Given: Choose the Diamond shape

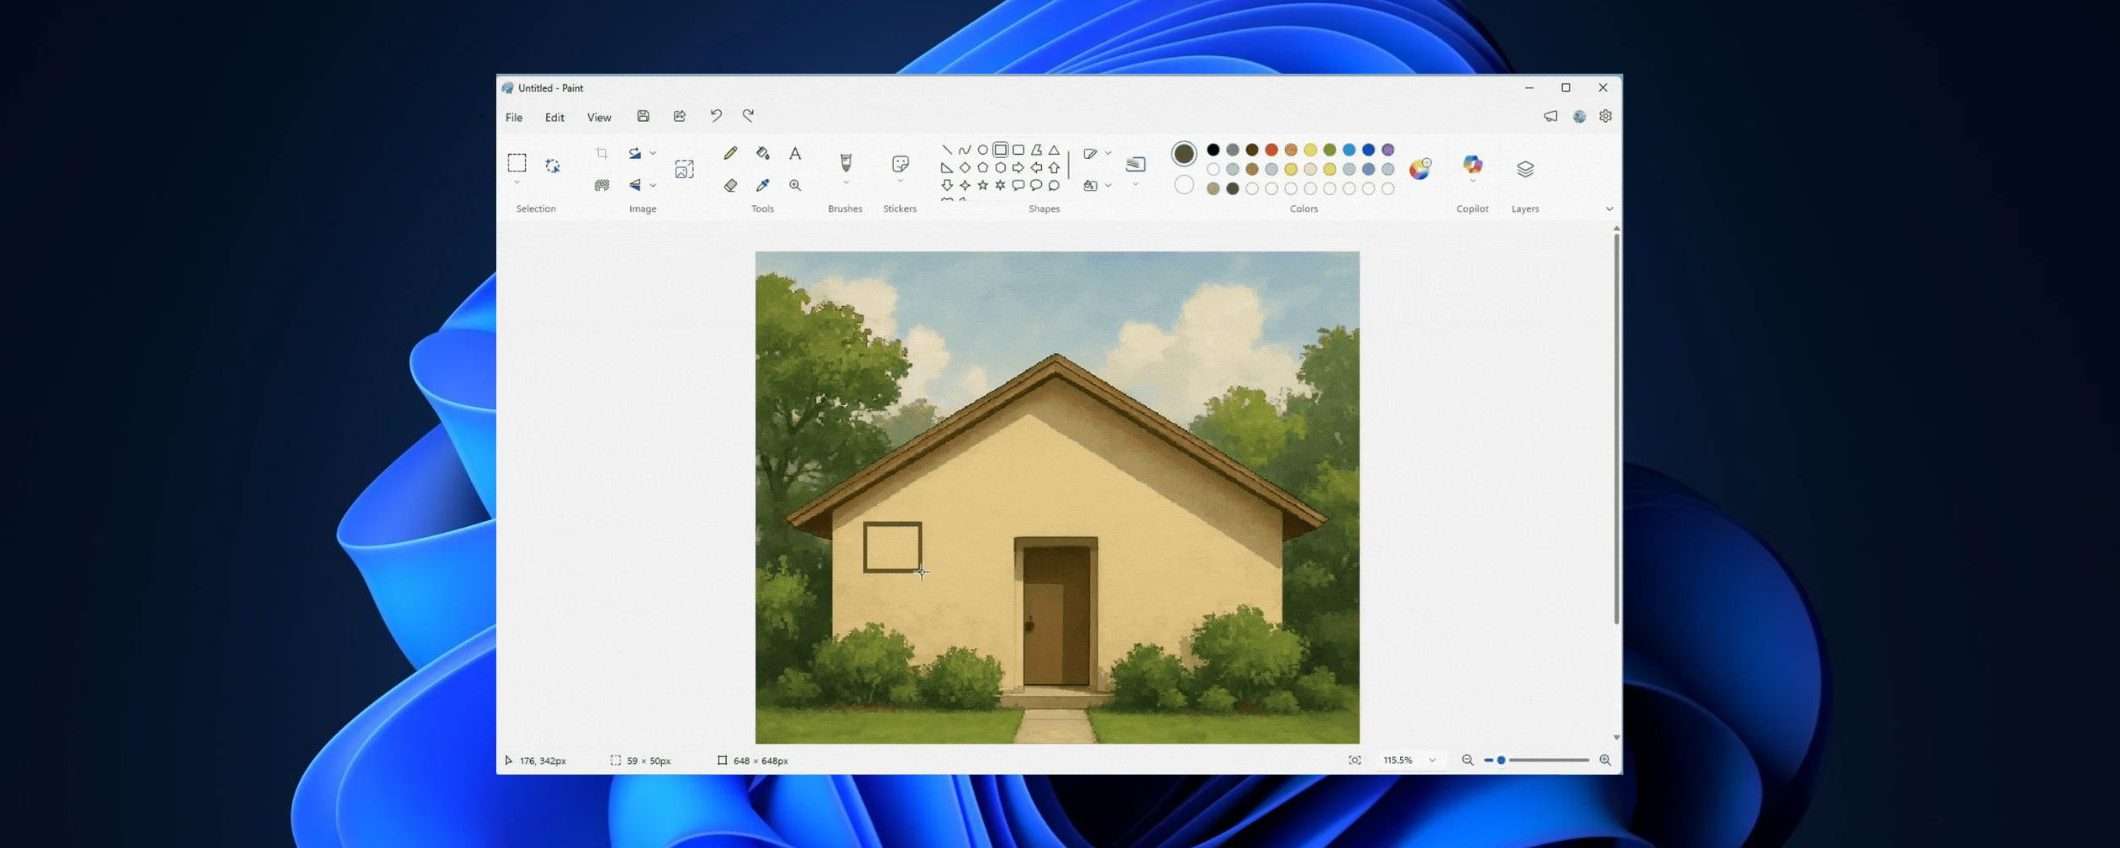Looking at the screenshot, I should 965,168.
